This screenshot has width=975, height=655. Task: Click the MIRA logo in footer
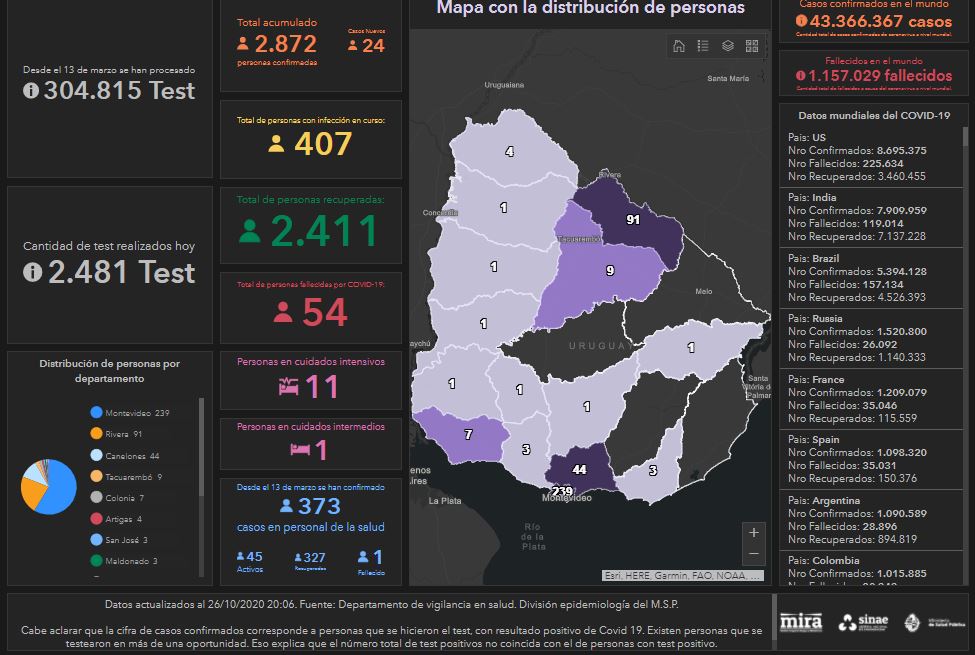(800, 621)
